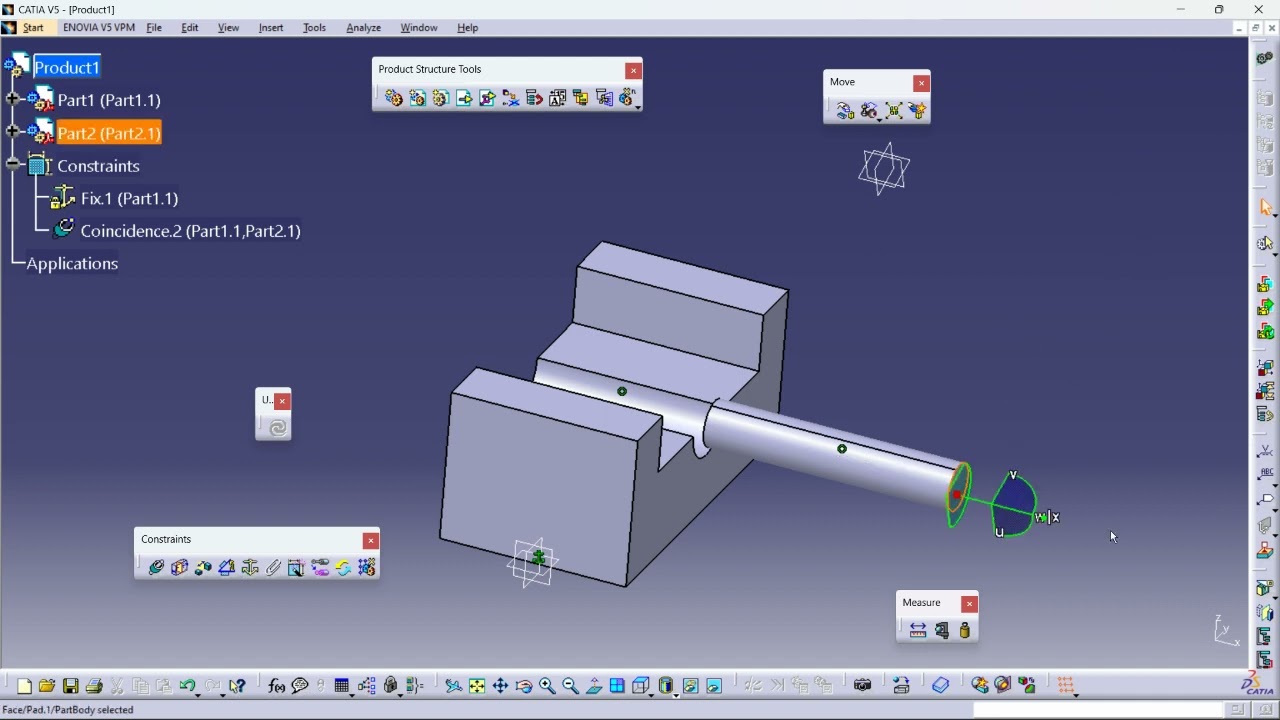Insert a new Component from Product Structure Tools
Image resolution: width=1280 pixels, height=720 pixels.
pos(394,98)
